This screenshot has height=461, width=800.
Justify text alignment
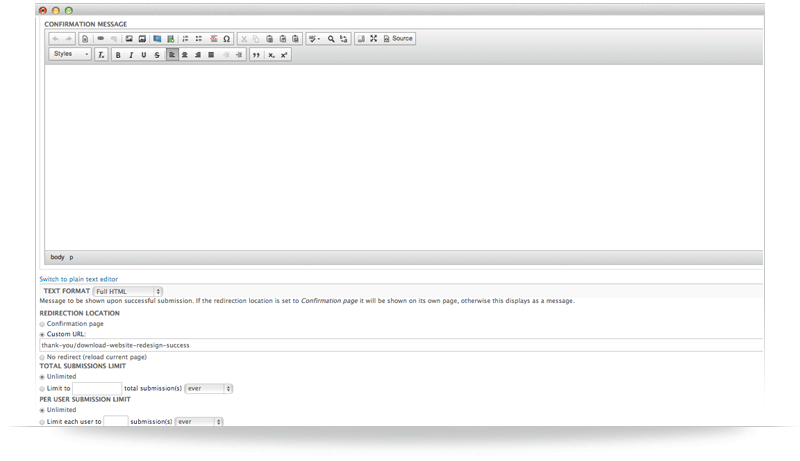[211, 55]
